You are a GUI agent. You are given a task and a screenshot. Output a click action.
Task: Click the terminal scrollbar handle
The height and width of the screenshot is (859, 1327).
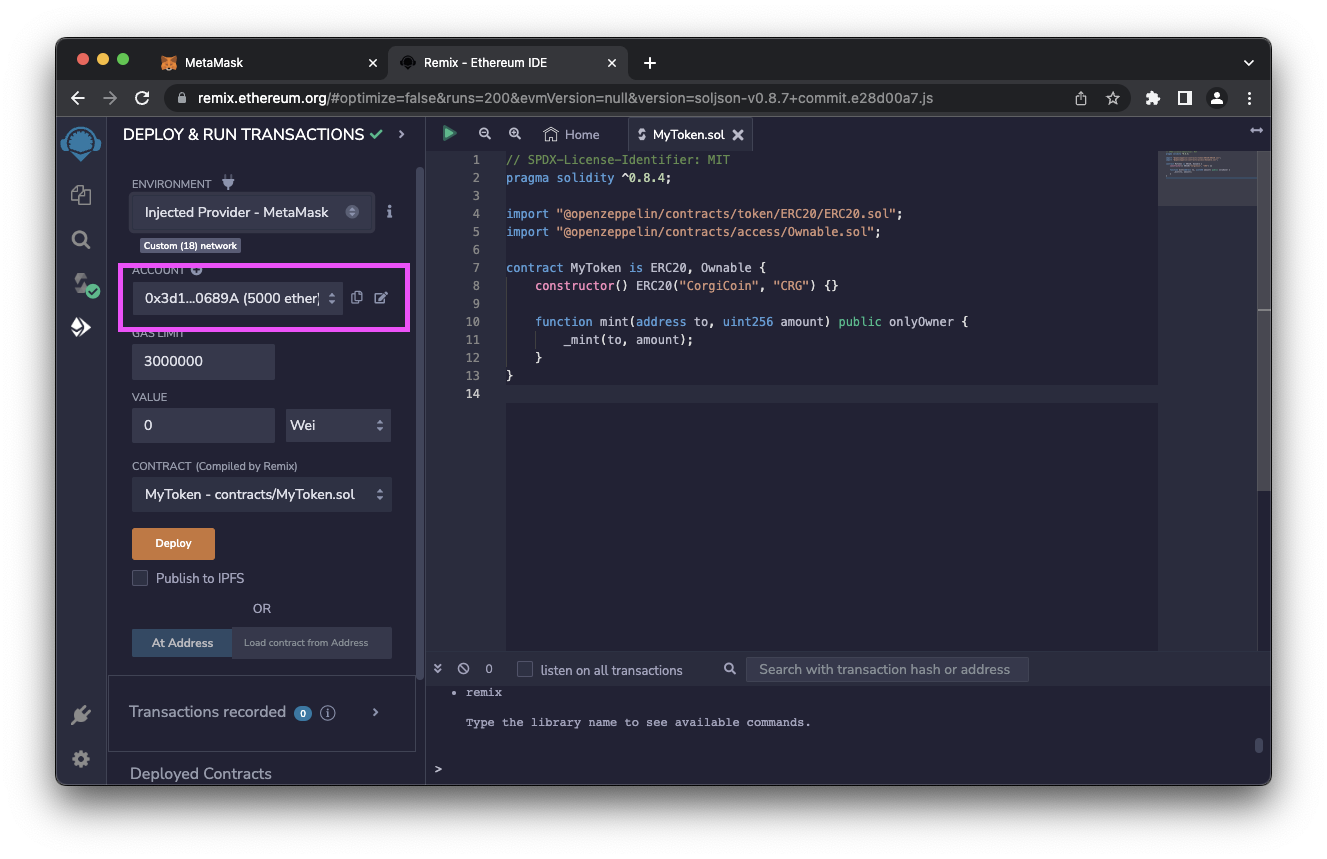pos(1259,745)
